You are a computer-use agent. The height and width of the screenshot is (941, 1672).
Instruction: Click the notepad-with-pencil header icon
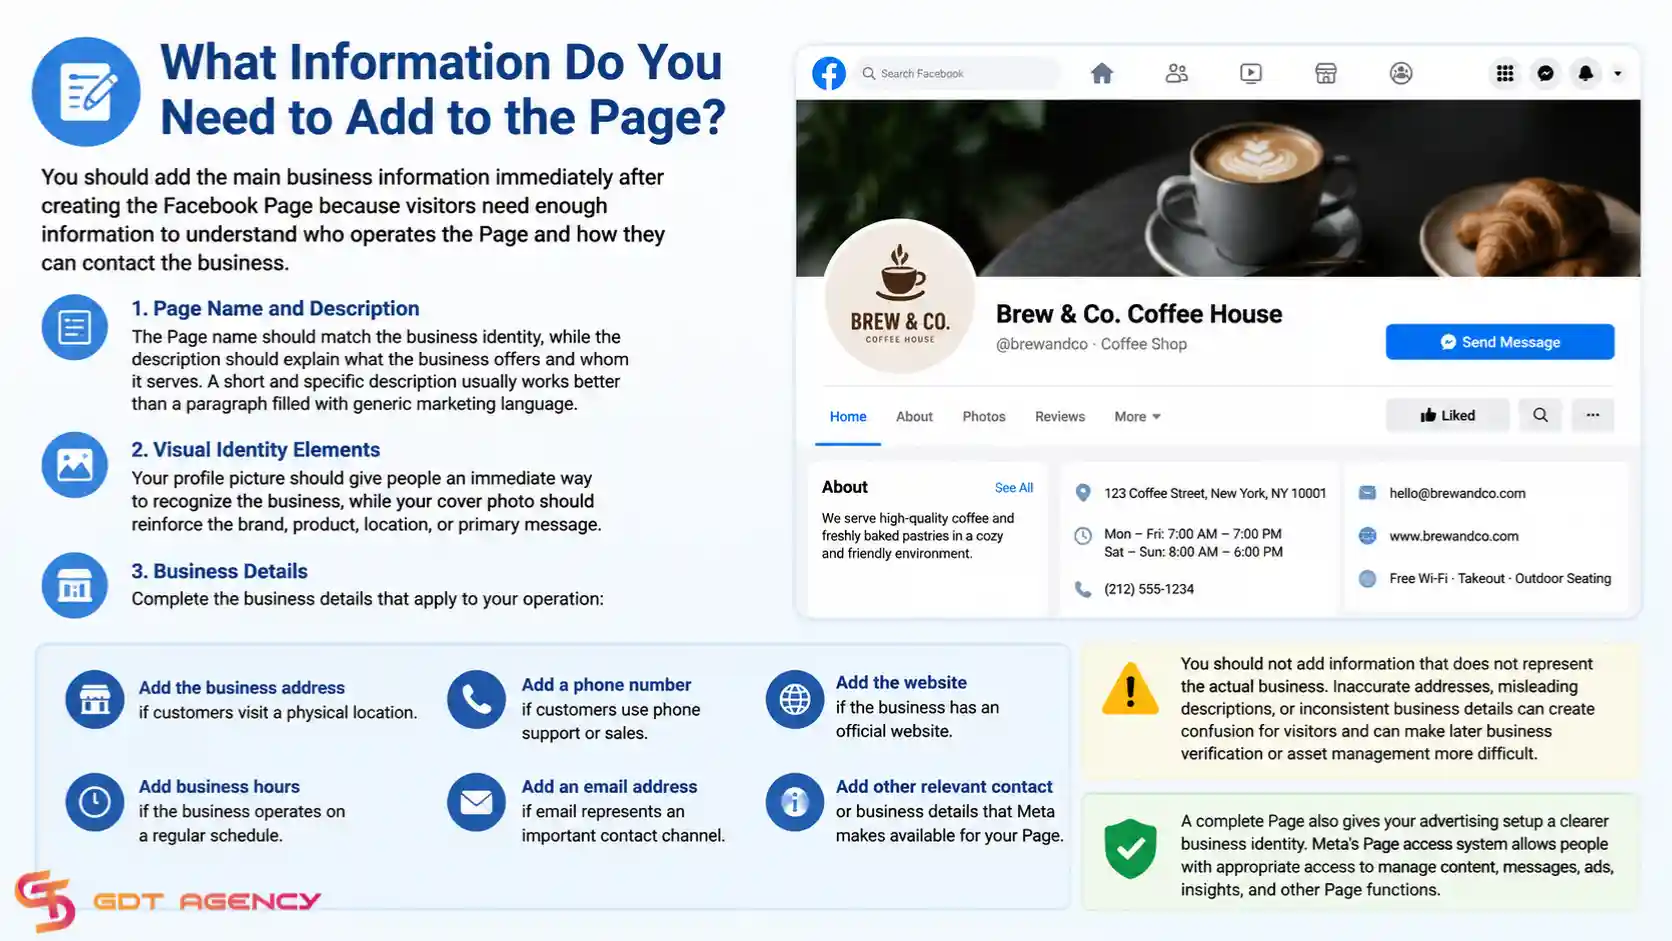[x=86, y=92]
